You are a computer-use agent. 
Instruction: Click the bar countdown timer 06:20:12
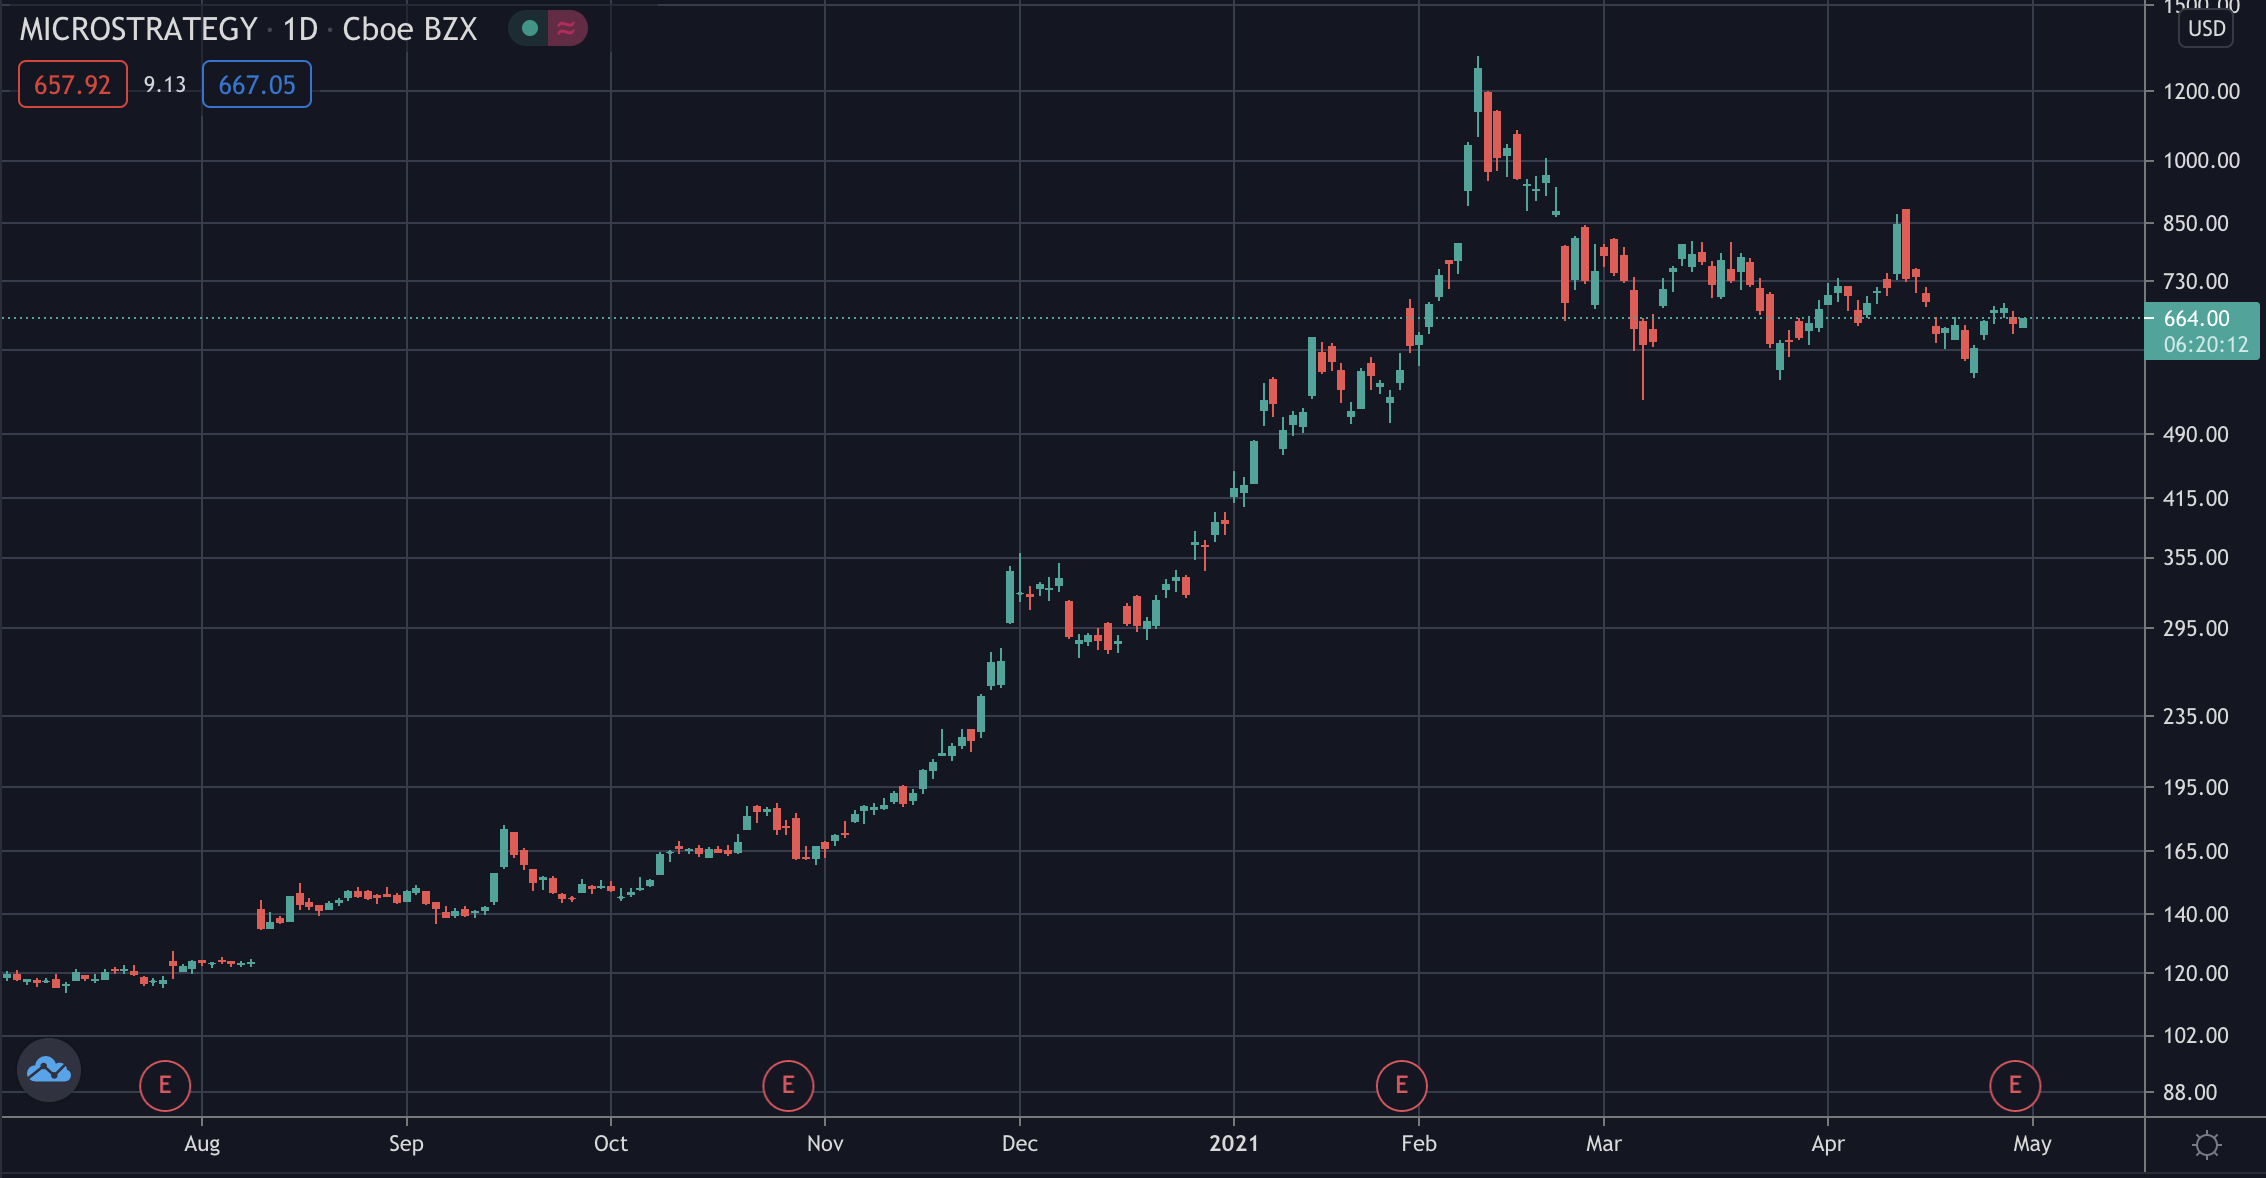pos(2205,345)
